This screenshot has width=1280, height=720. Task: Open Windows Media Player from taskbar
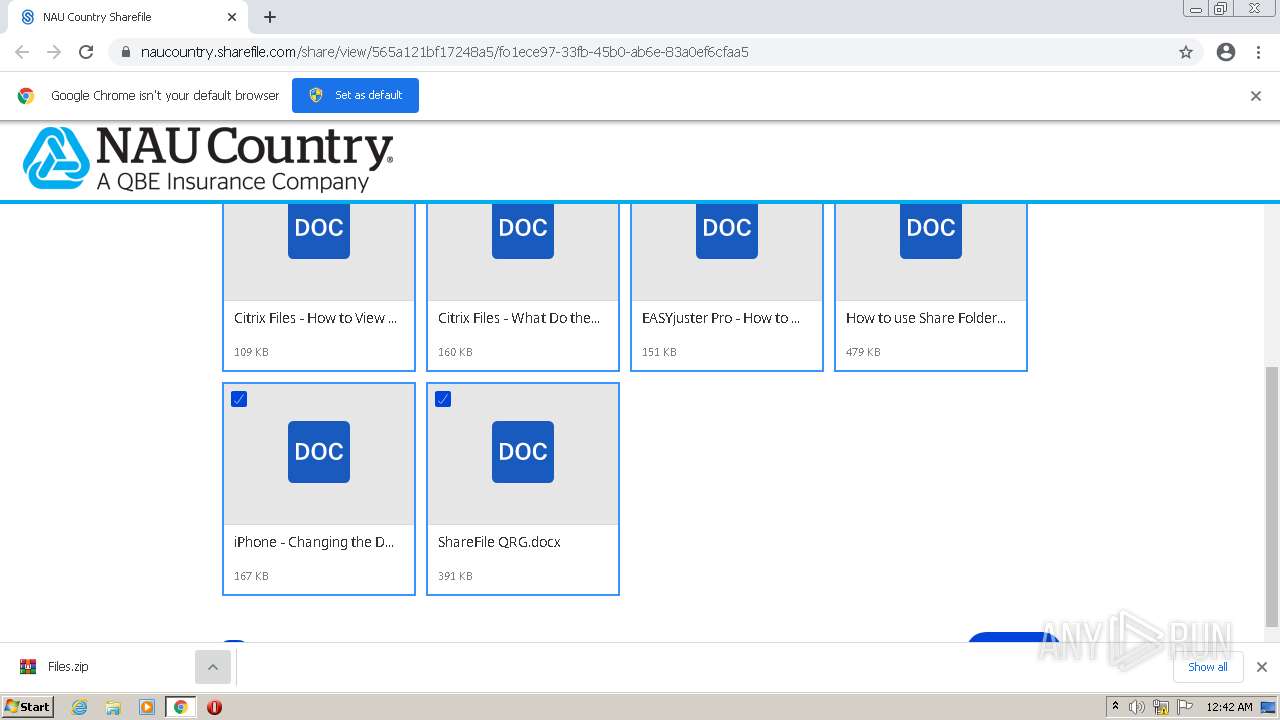147,707
